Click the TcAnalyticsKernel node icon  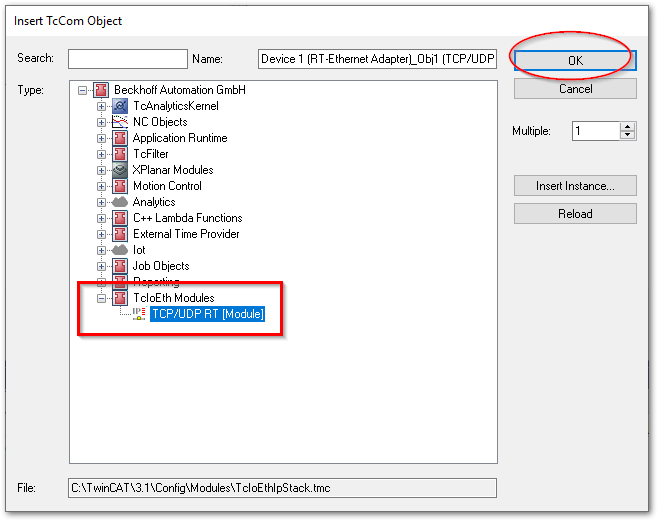pyautogui.click(x=120, y=106)
